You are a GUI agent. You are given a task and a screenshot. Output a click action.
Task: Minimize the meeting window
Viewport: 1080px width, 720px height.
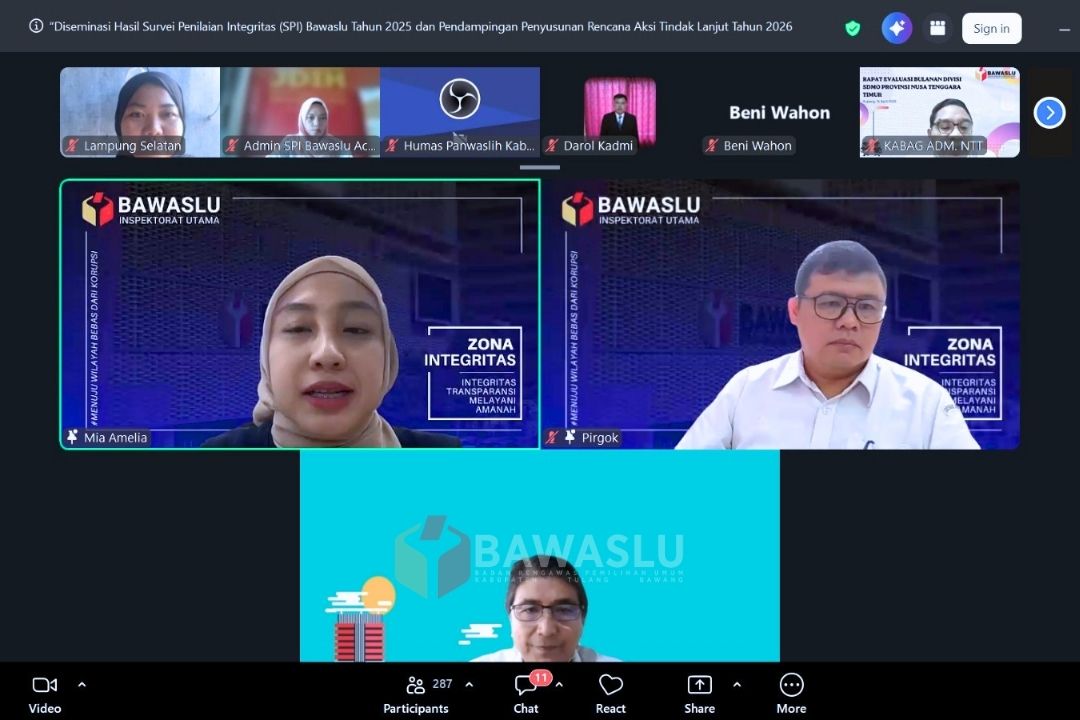tap(1064, 29)
